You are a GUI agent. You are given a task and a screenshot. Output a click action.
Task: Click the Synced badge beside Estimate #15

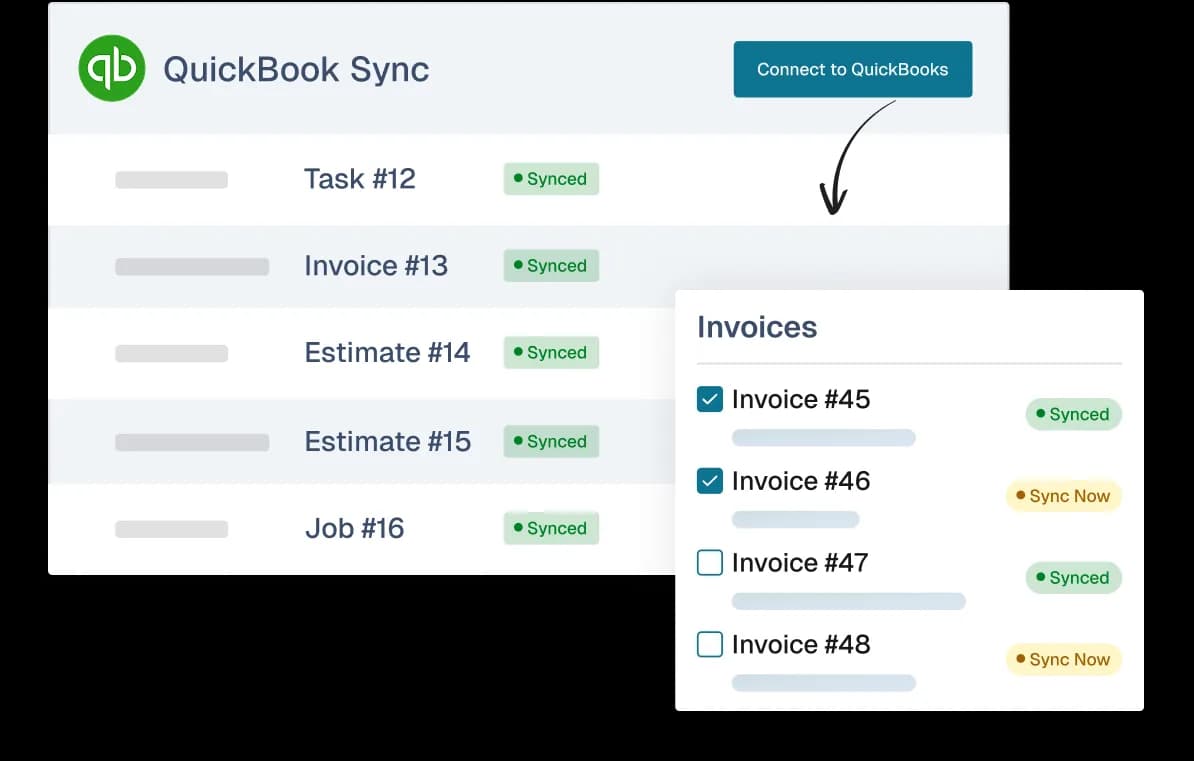(x=551, y=441)
